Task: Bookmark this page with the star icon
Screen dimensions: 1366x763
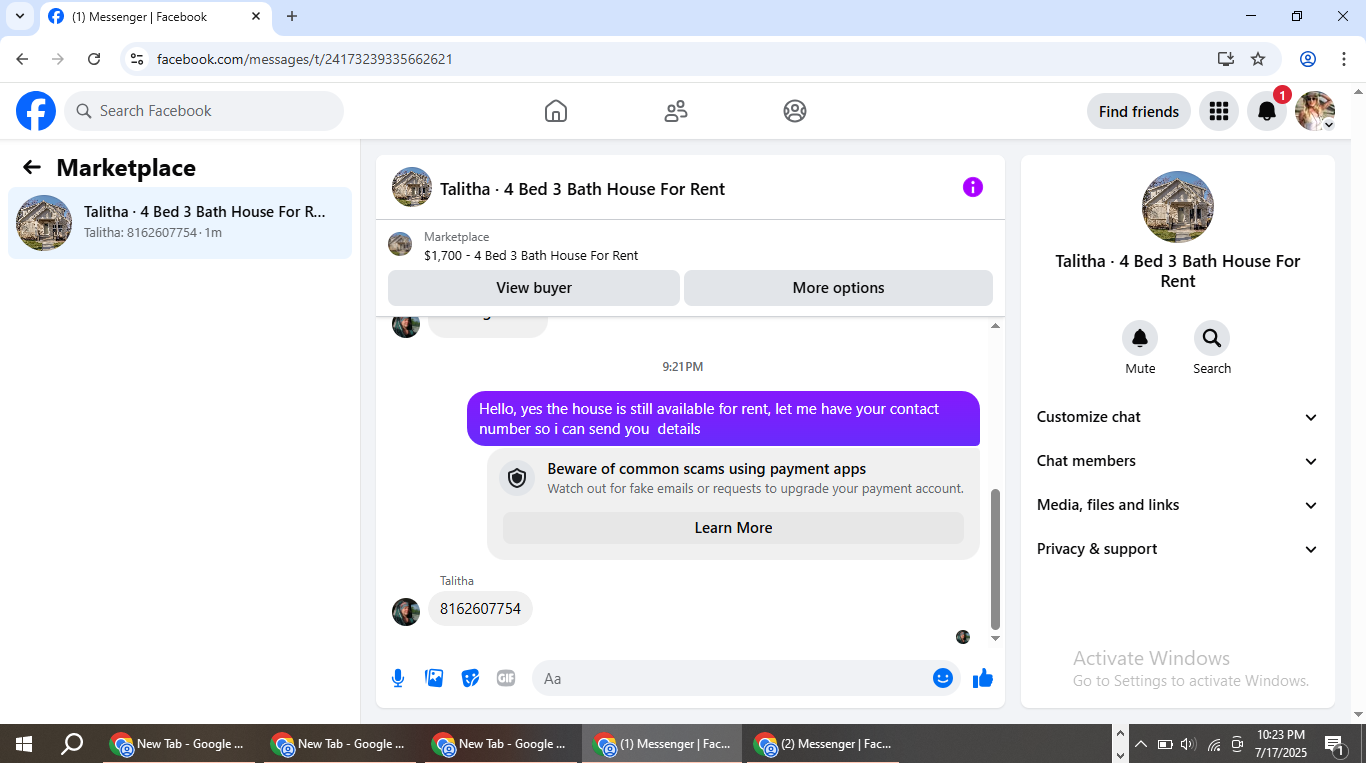Action: point(1258,59)
